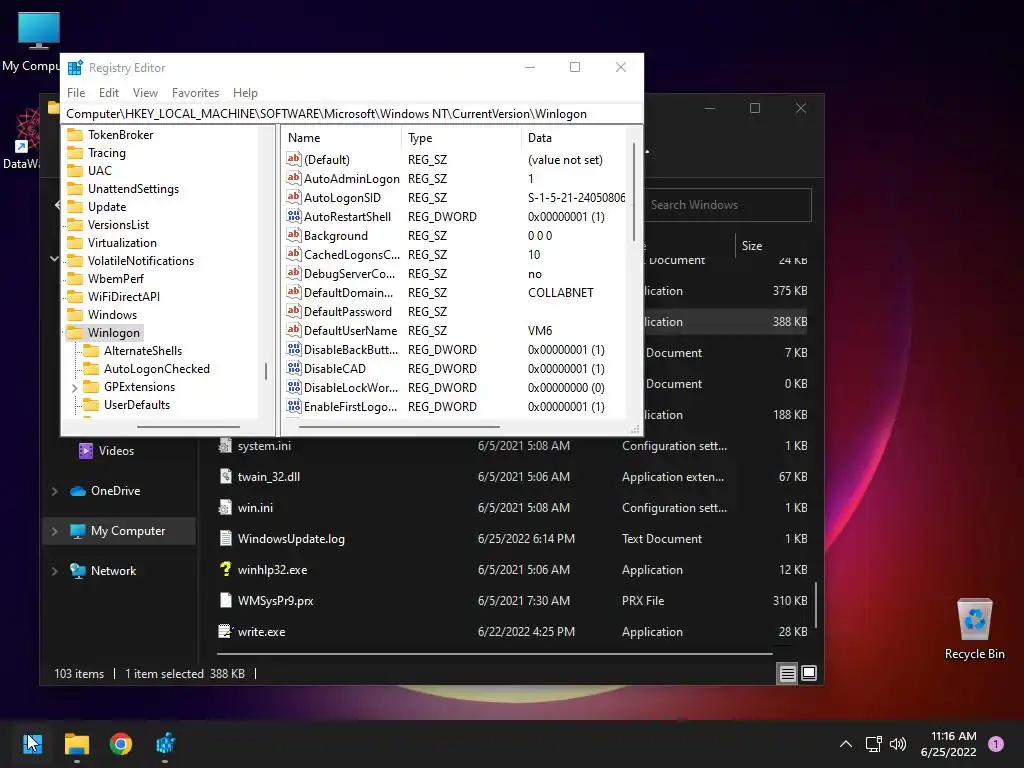The width and height of the screenshot is (1024, 768).
Task: Launch Google Chrome from the taskbar
Action: click(x=121, y=743)
